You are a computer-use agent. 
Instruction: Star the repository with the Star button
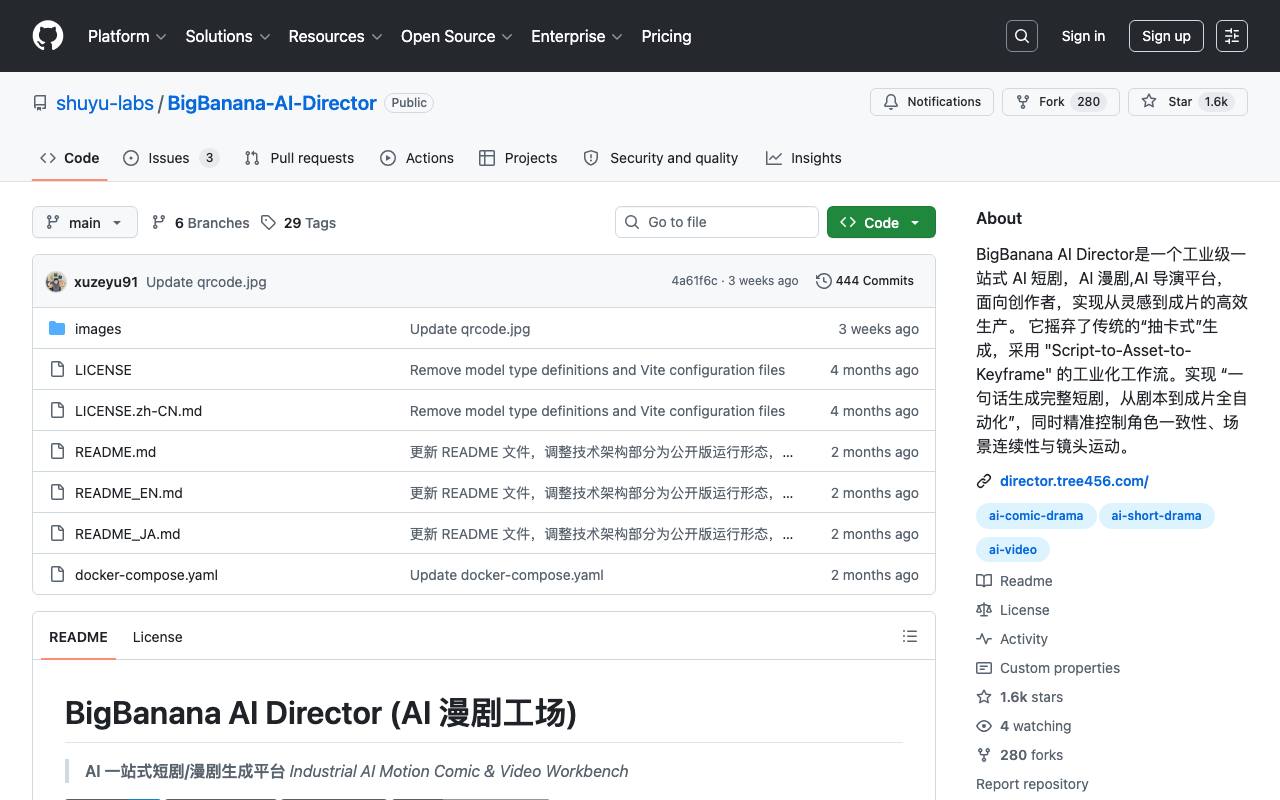[1188, 102]
